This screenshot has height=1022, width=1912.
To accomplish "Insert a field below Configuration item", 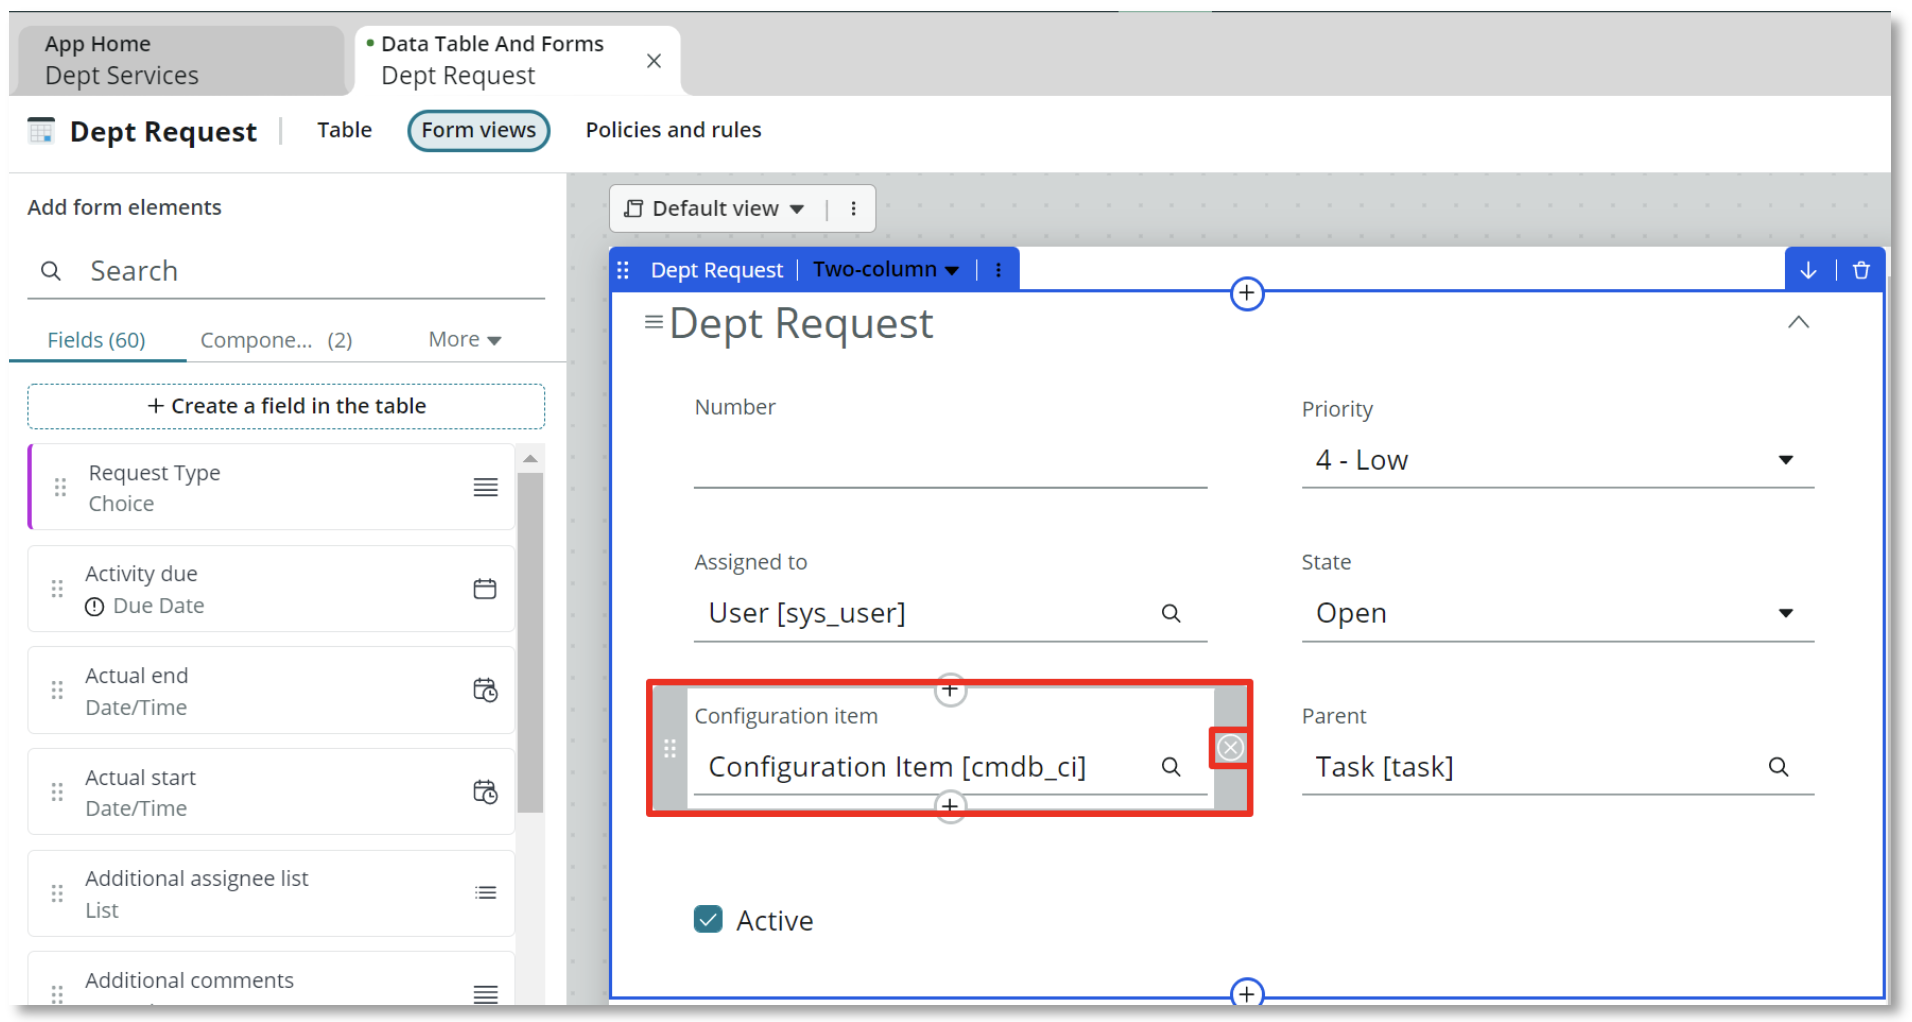I will point(950,806).
